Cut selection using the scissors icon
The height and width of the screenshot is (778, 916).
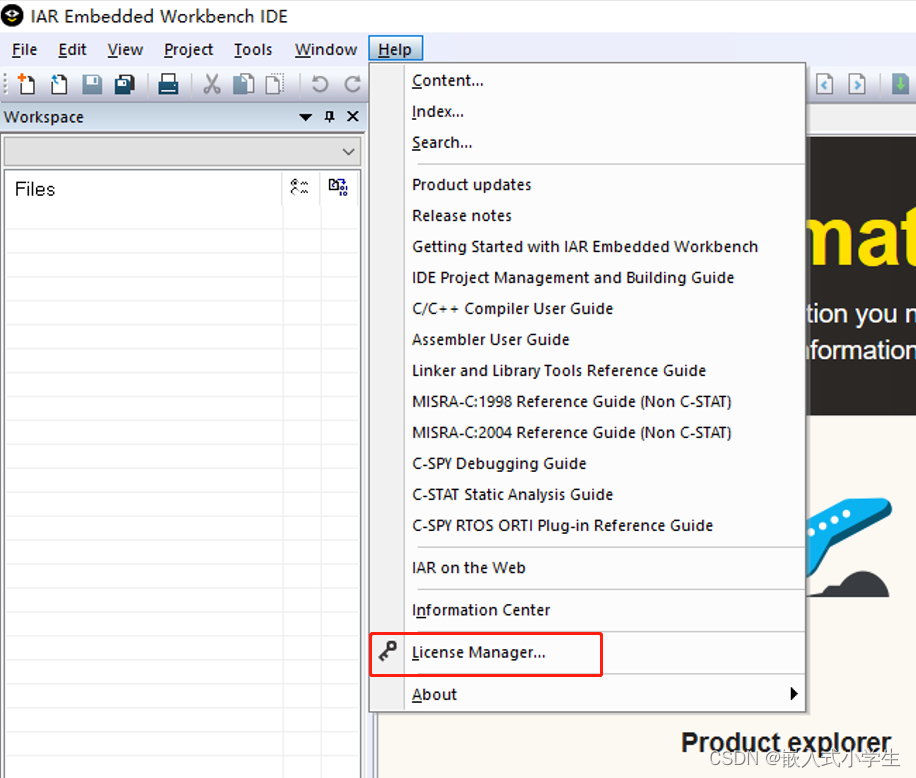(x=211, y=84)
